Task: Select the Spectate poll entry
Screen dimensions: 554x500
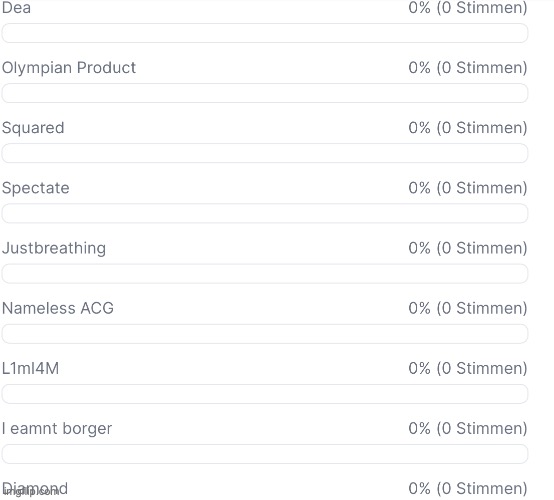Action: [35, 188]
